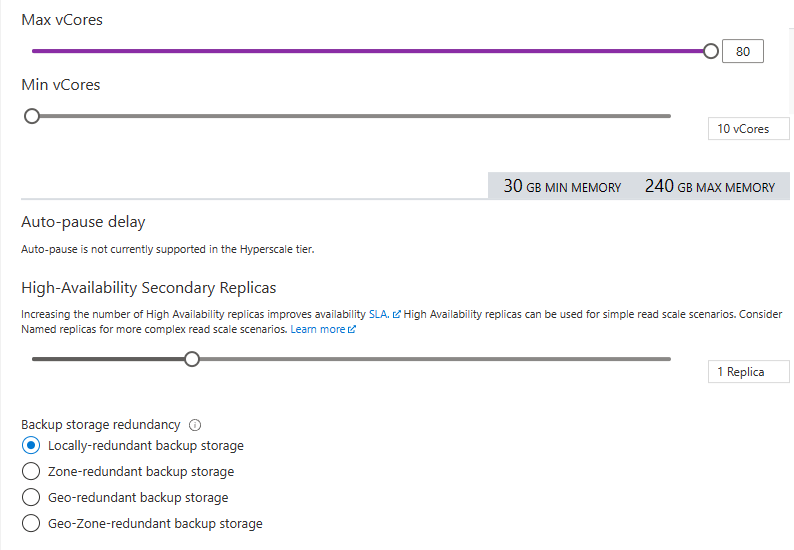Click the 30 GB min memory indicator
This screenshot has width=794, height=550.
561,187
